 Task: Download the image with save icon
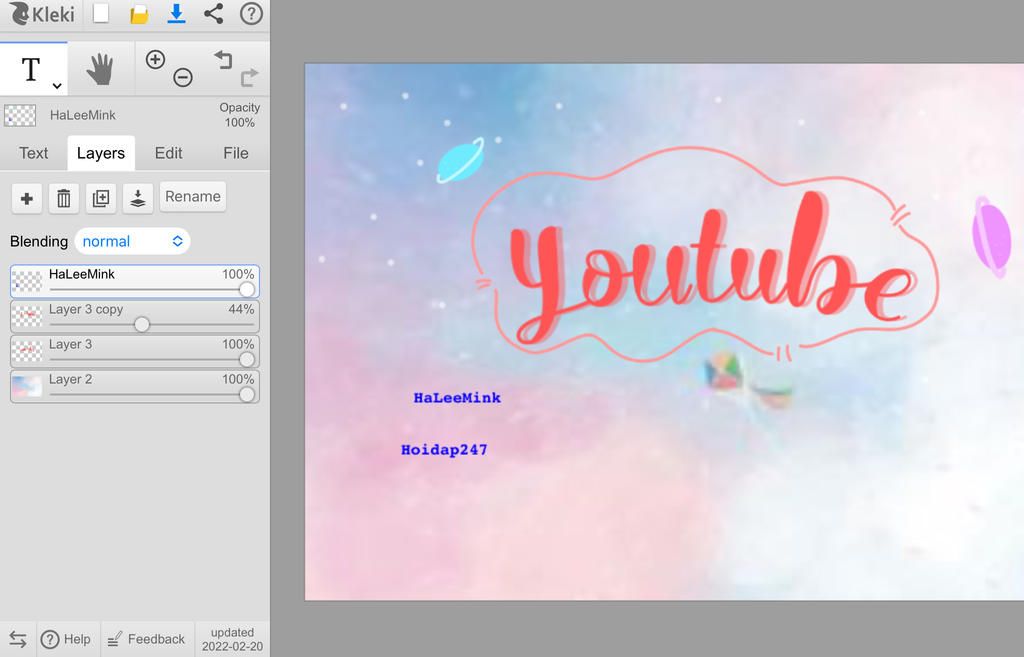tap(176, 14)
